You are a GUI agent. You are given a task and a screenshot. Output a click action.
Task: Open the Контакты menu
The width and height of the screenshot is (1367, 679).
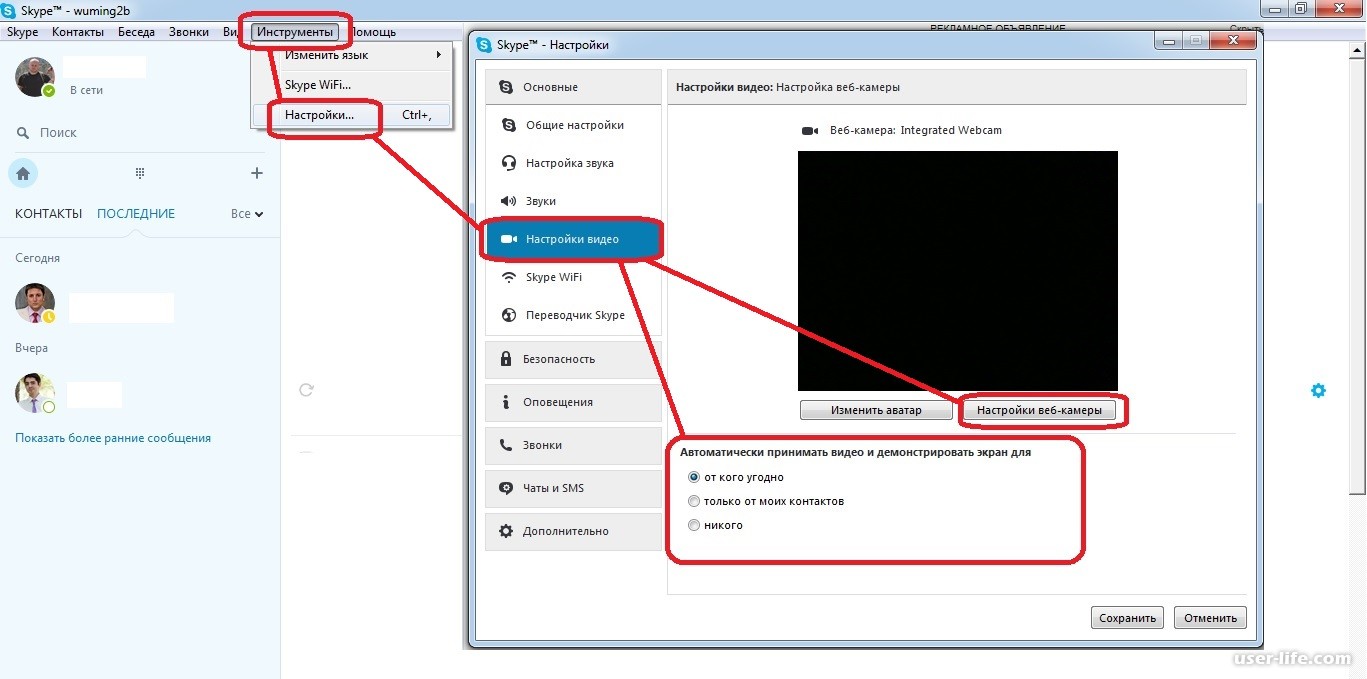coord(78,32)
